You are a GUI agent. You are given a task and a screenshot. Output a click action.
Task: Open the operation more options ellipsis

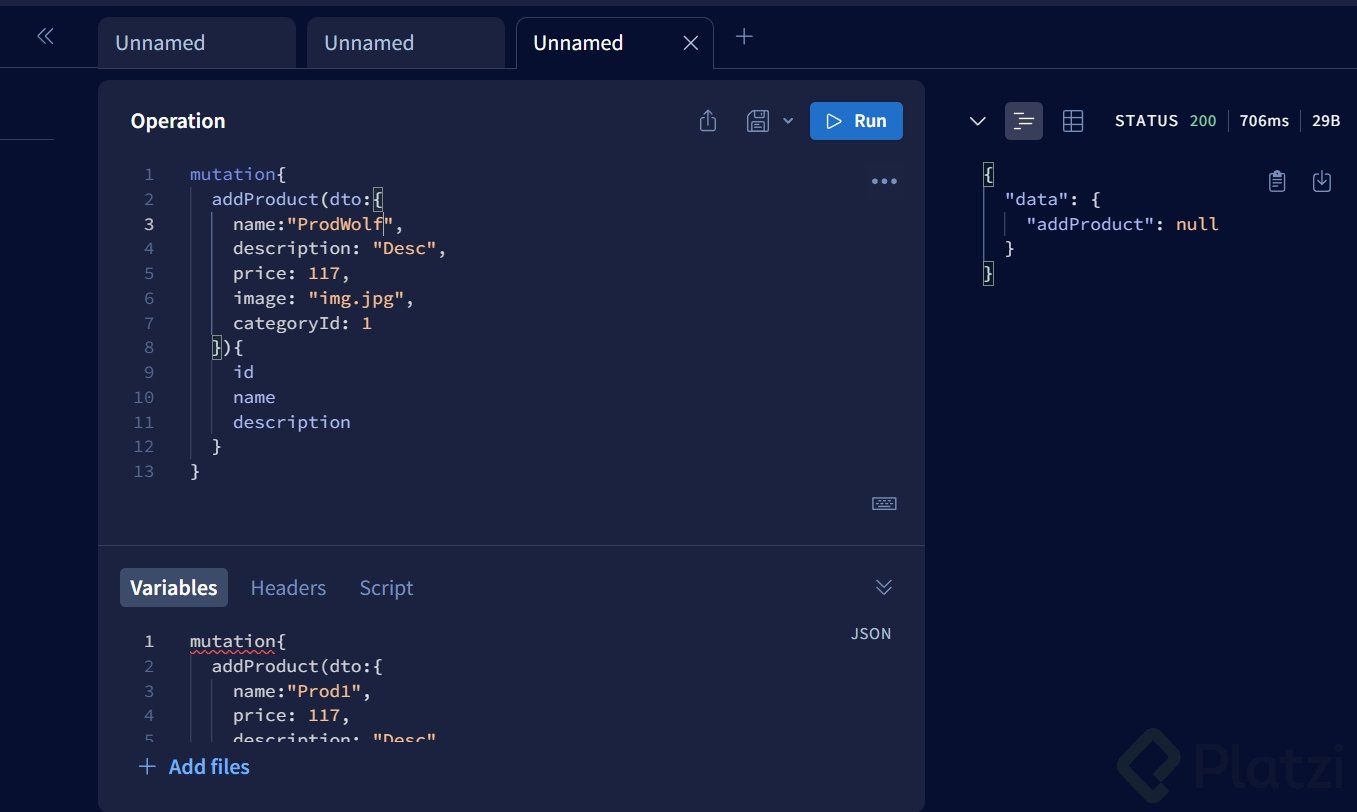coord(884,182)
